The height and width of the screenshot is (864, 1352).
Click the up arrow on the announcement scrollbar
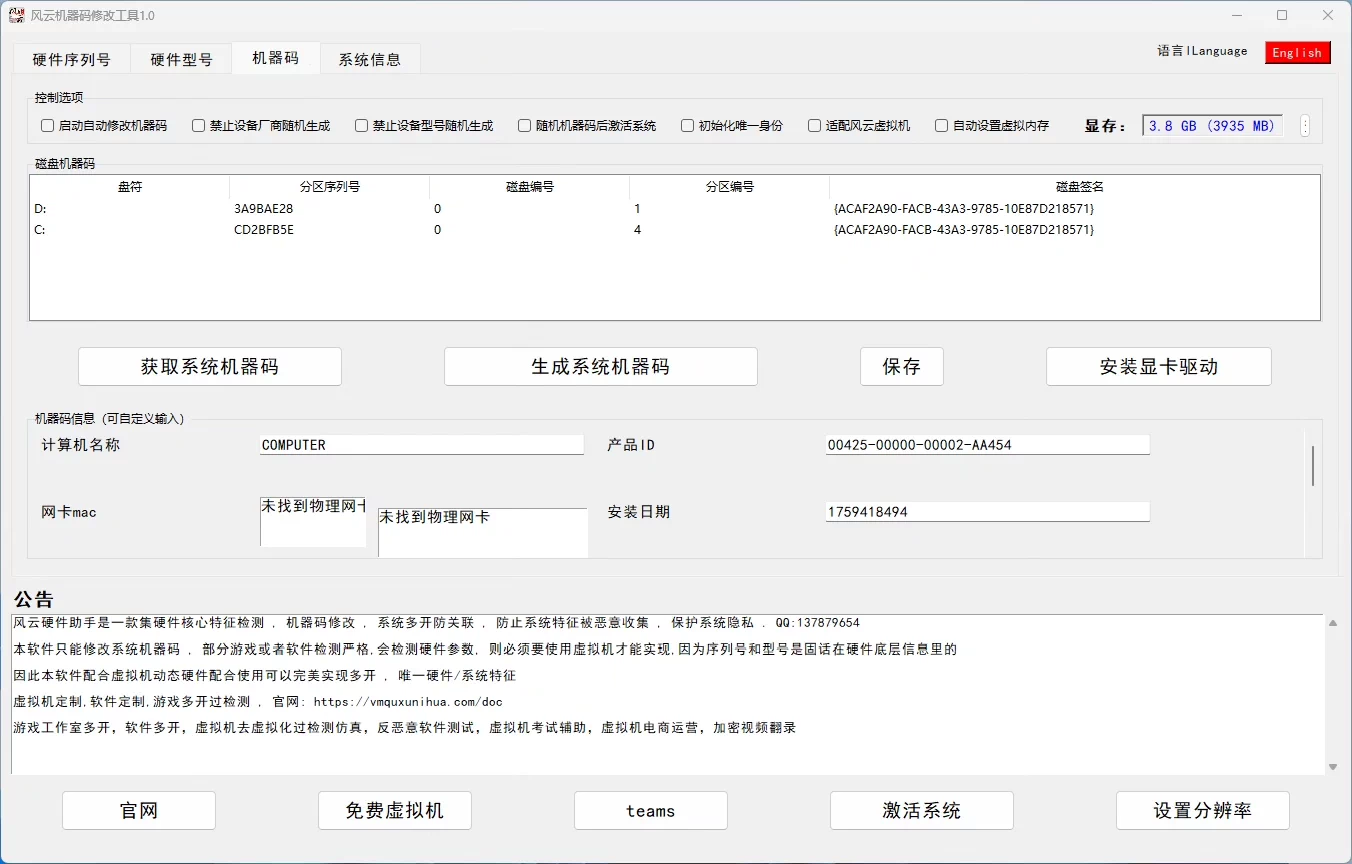click(1333, 622)
